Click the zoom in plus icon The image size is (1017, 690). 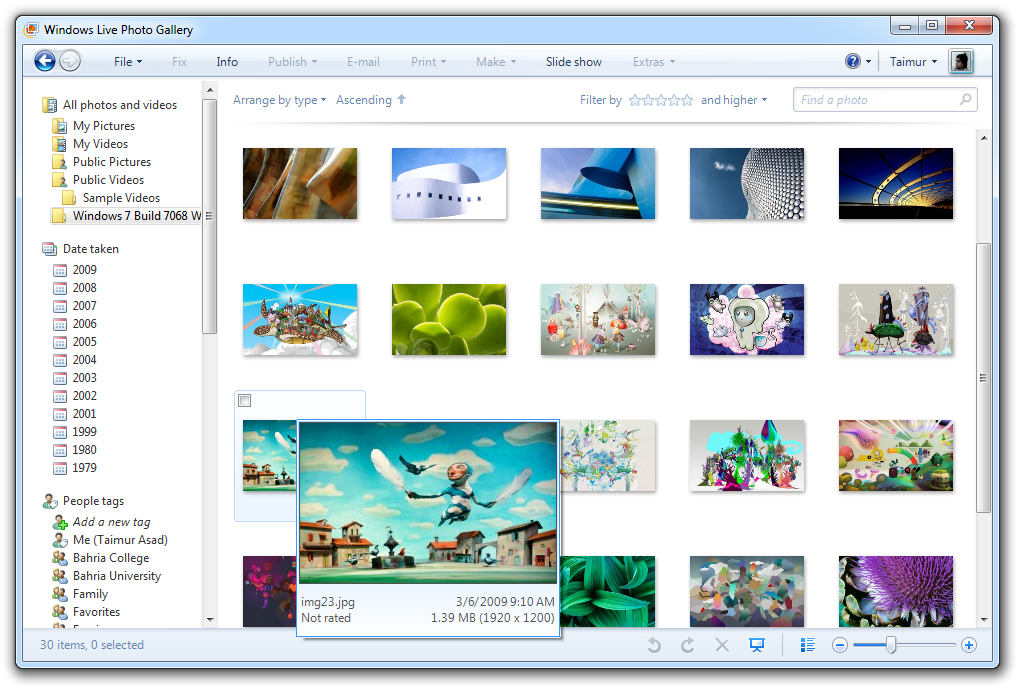pos(968,645)
